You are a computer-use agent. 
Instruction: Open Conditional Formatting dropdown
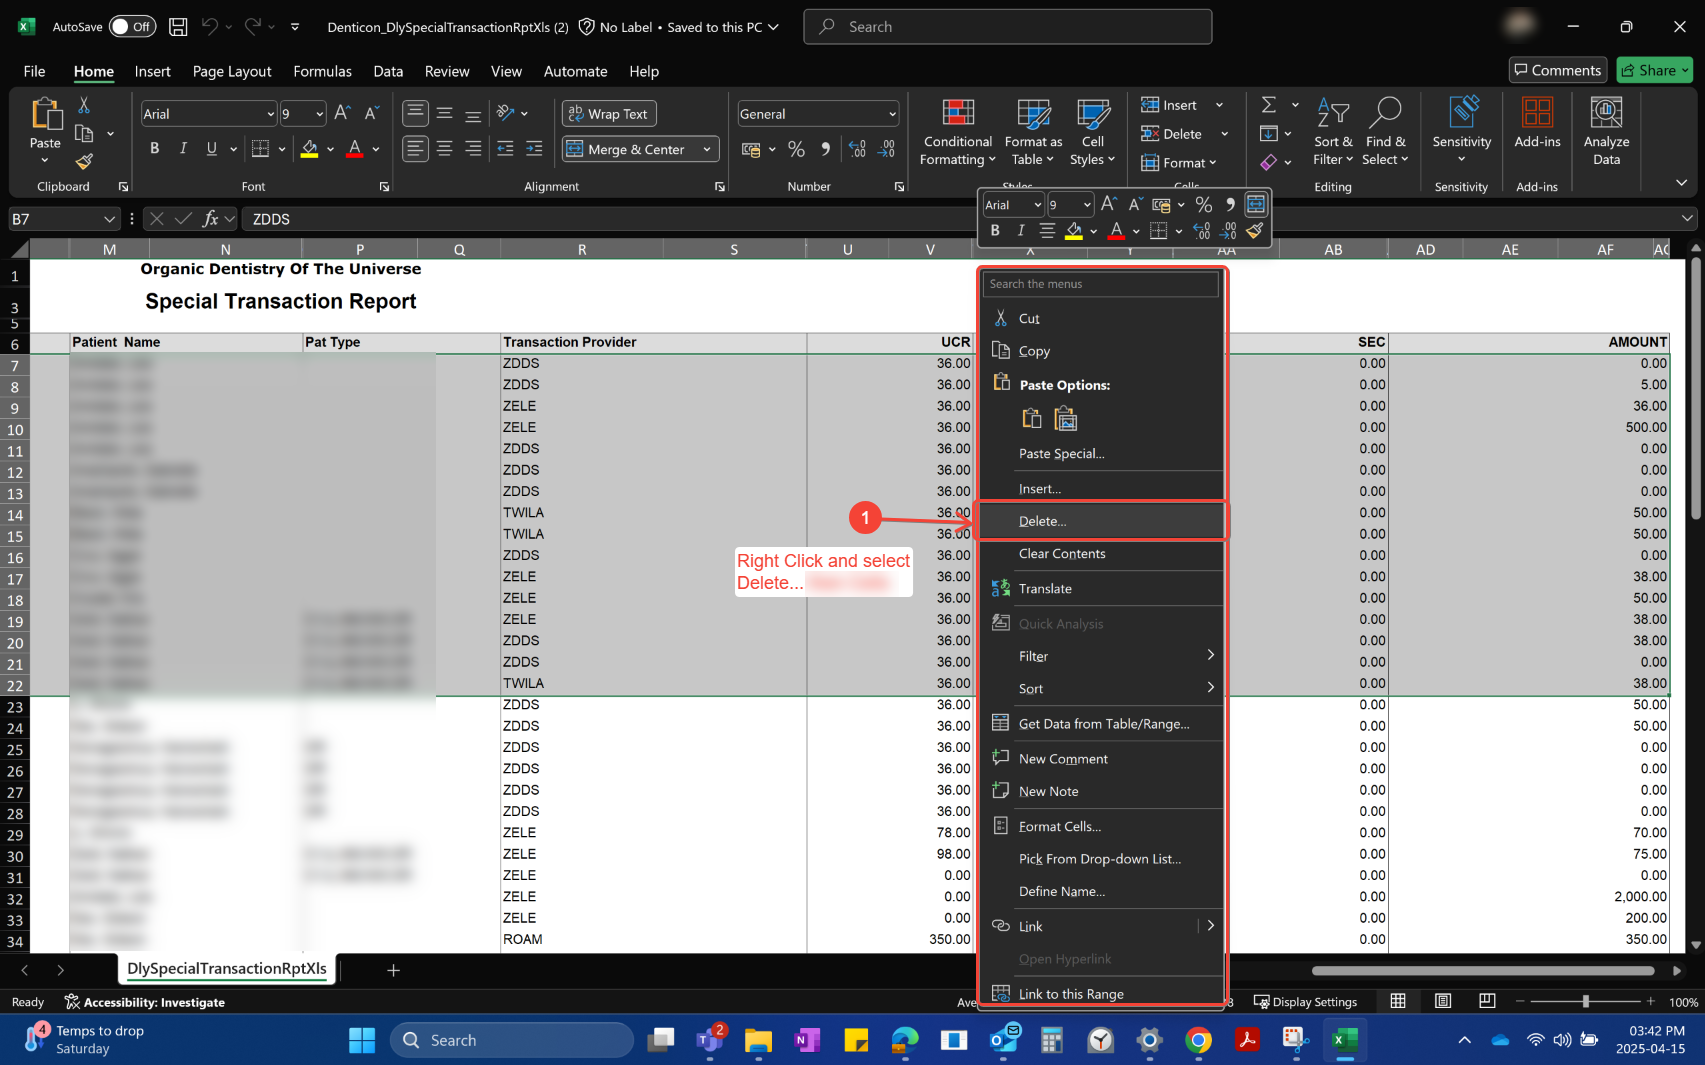tap(957, 132)
